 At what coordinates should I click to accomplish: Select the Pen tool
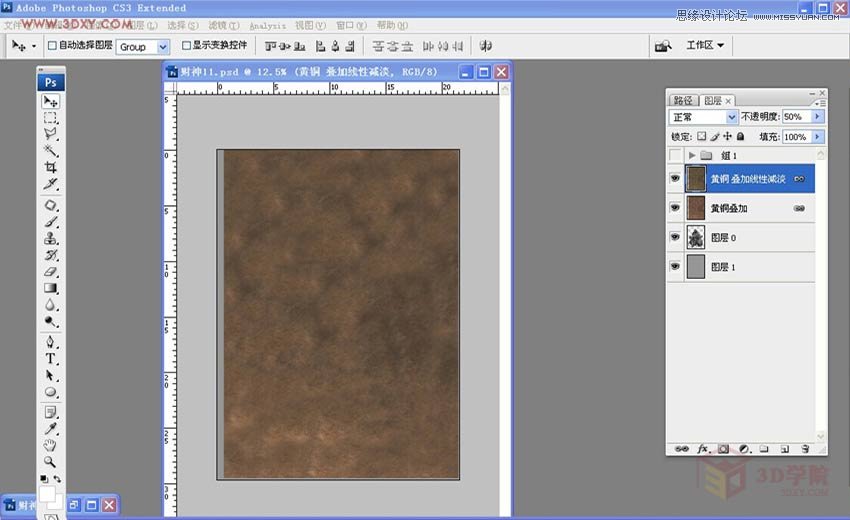coord(50,342)
